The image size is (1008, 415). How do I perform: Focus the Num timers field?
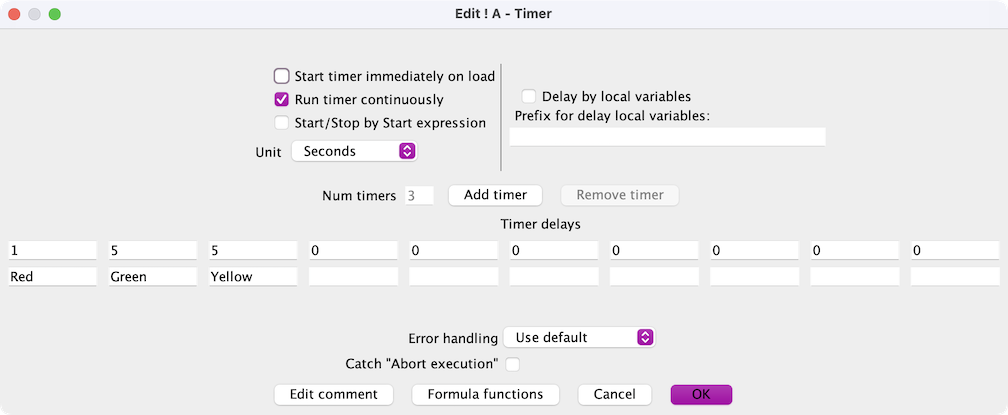(x=419, y=195)
